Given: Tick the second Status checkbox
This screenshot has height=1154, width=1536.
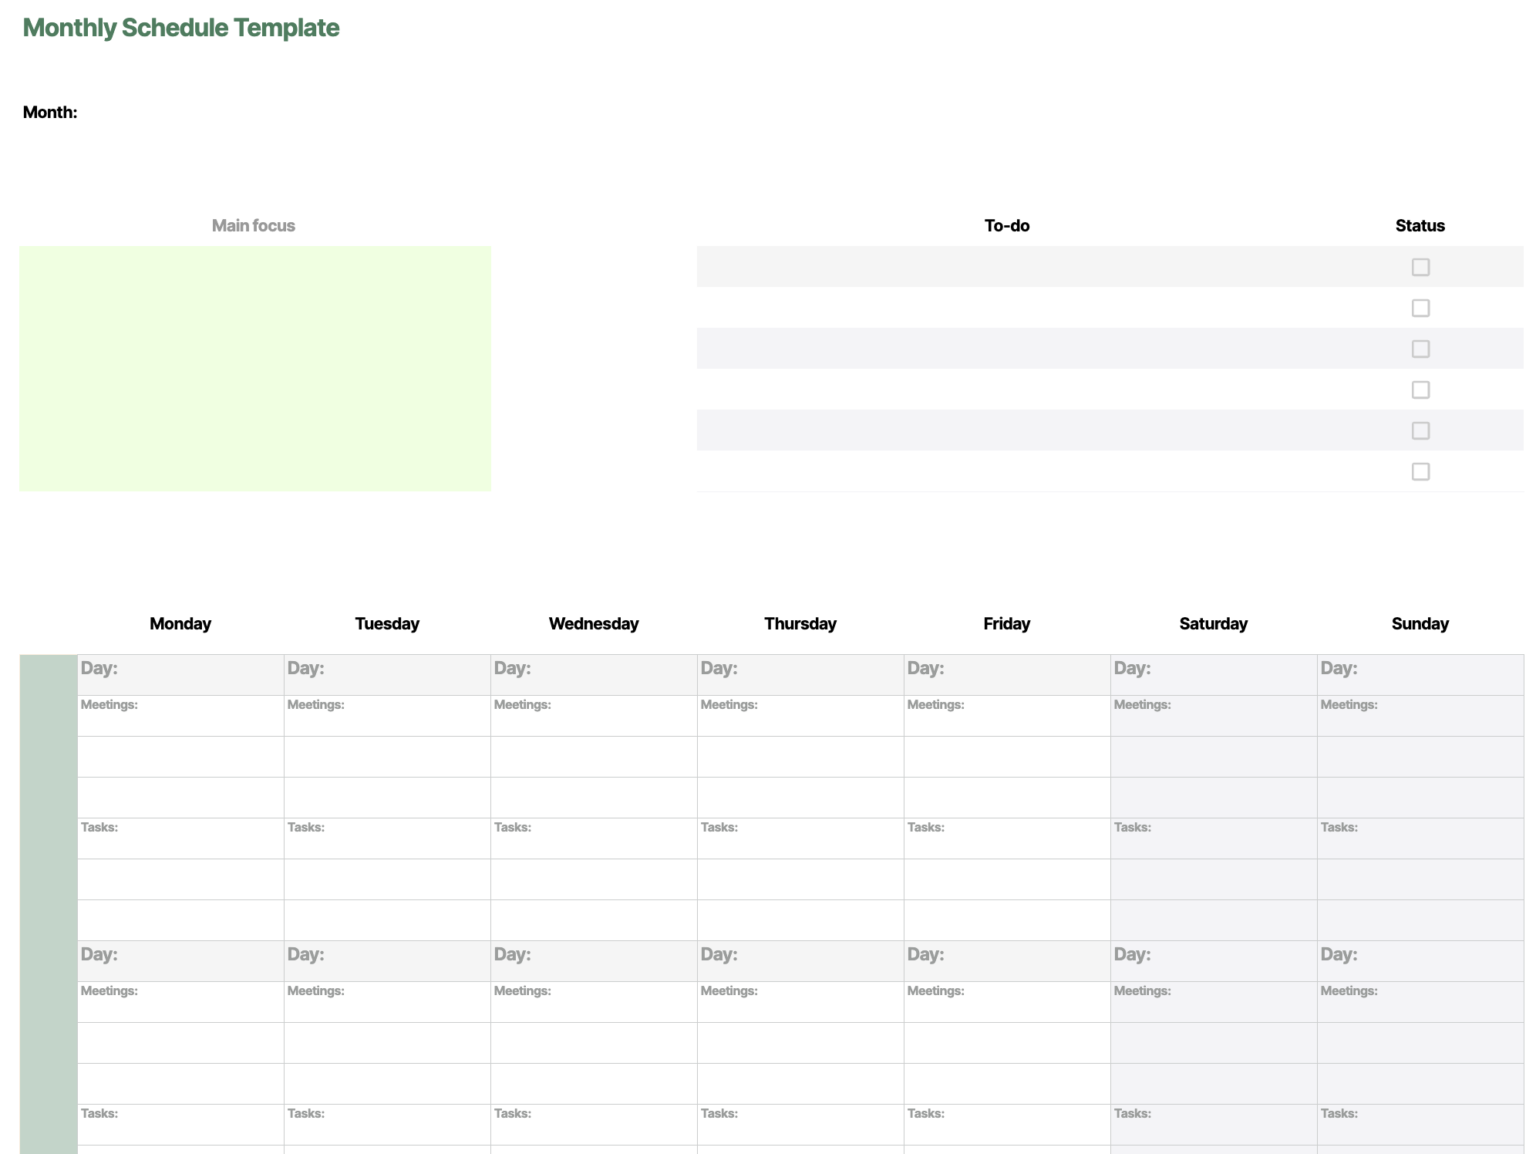Looking at the screenshot, I should 1420,308.
